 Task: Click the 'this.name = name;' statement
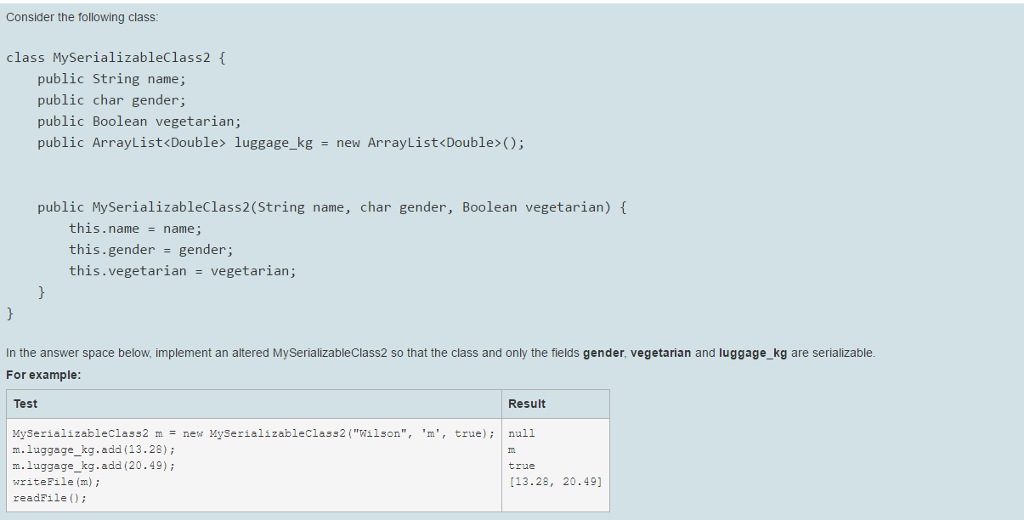point(135,228)
